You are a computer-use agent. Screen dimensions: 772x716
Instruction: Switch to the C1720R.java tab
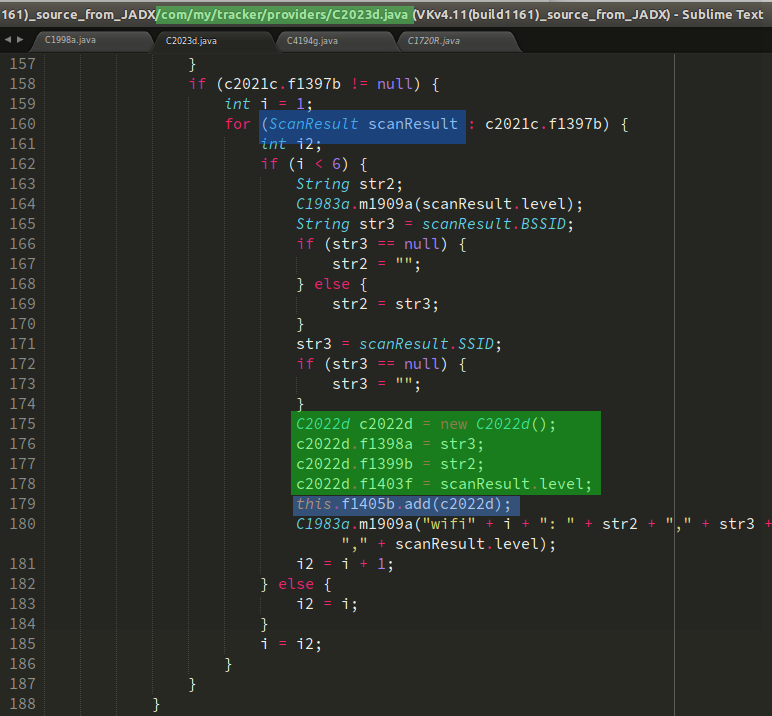(x=434, y=41)
